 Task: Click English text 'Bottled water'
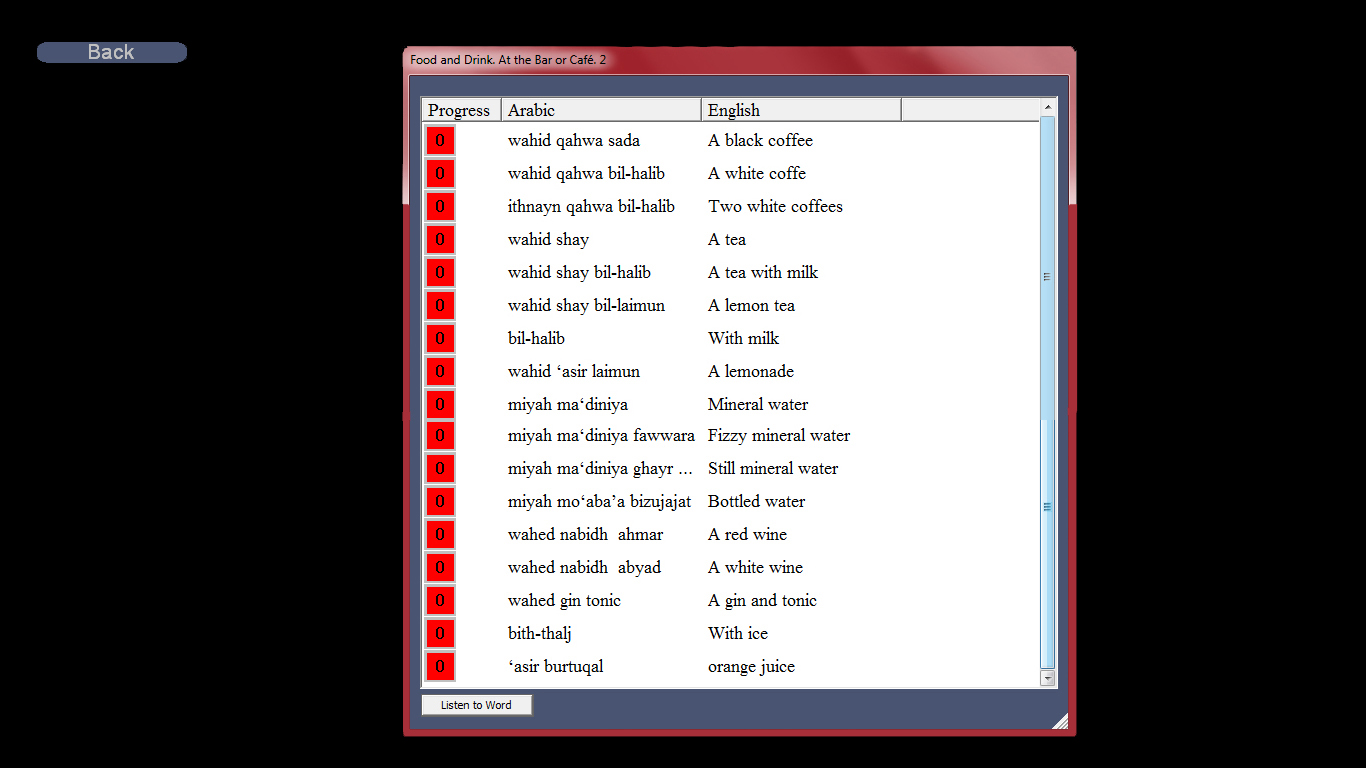pyautogui.click(x=756, y=502)
